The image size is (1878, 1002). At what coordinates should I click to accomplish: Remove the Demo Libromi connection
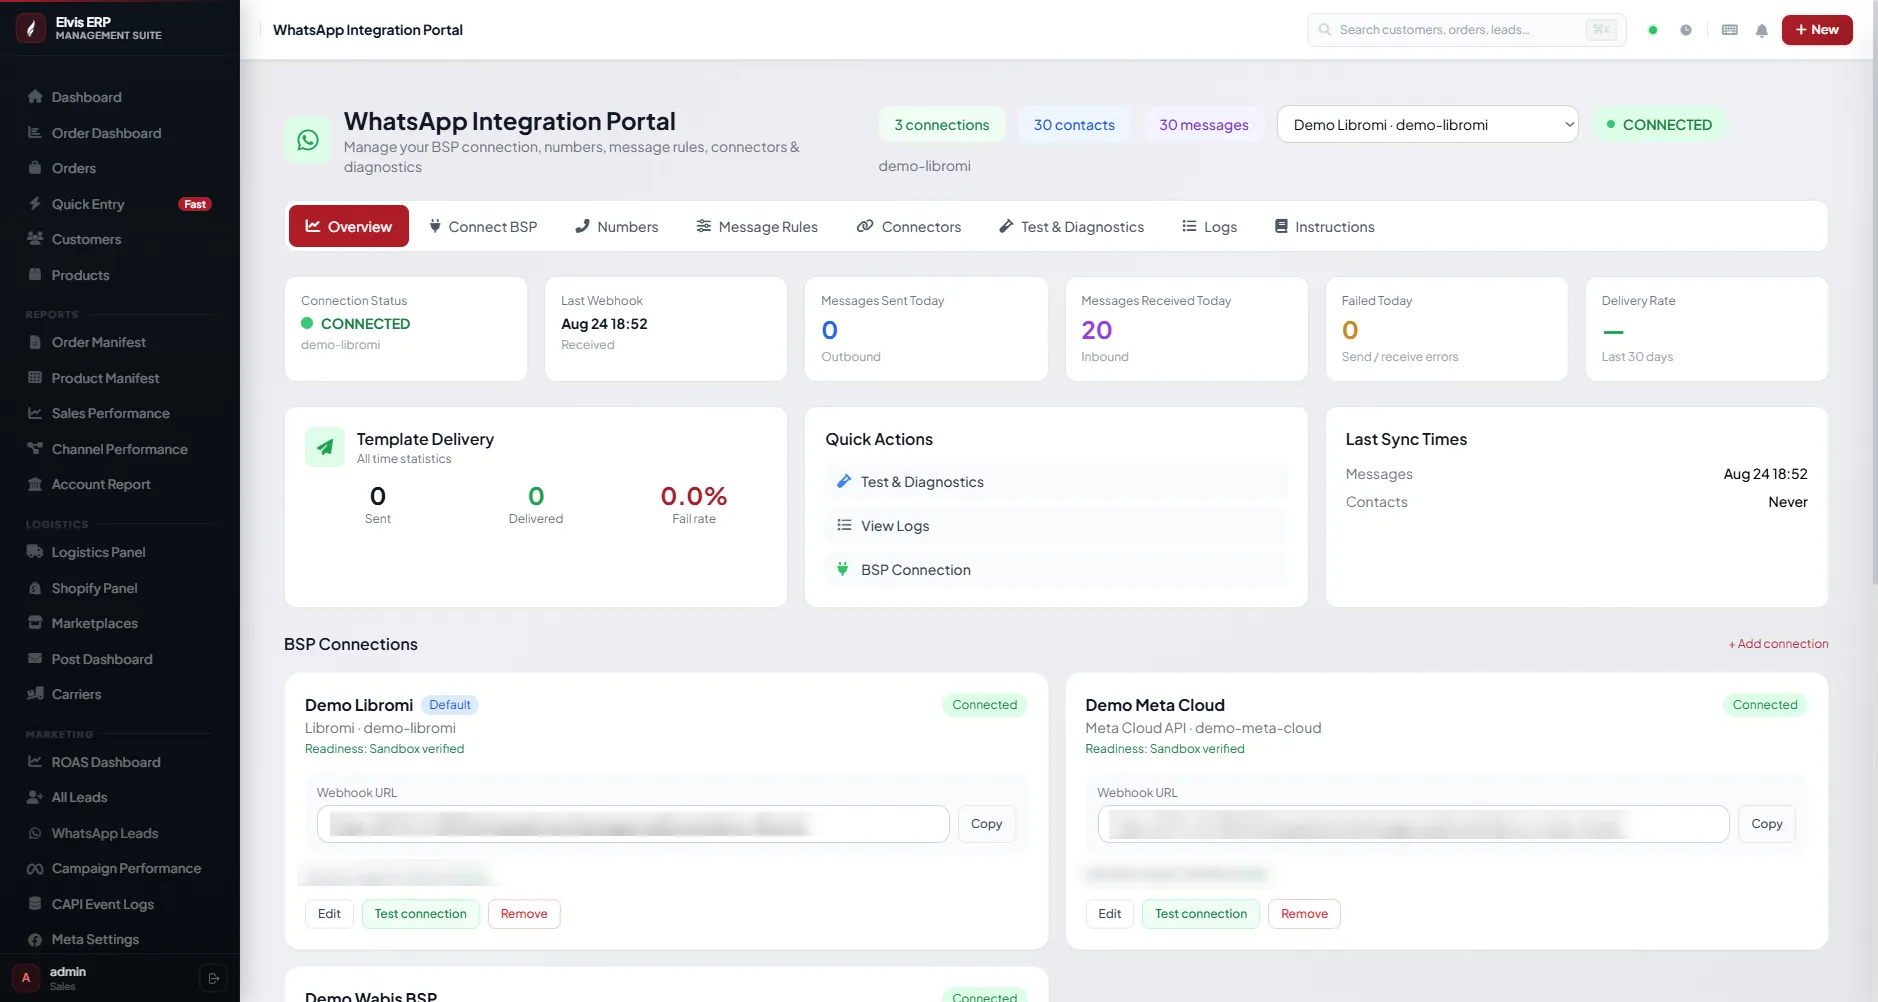point(524,914)
